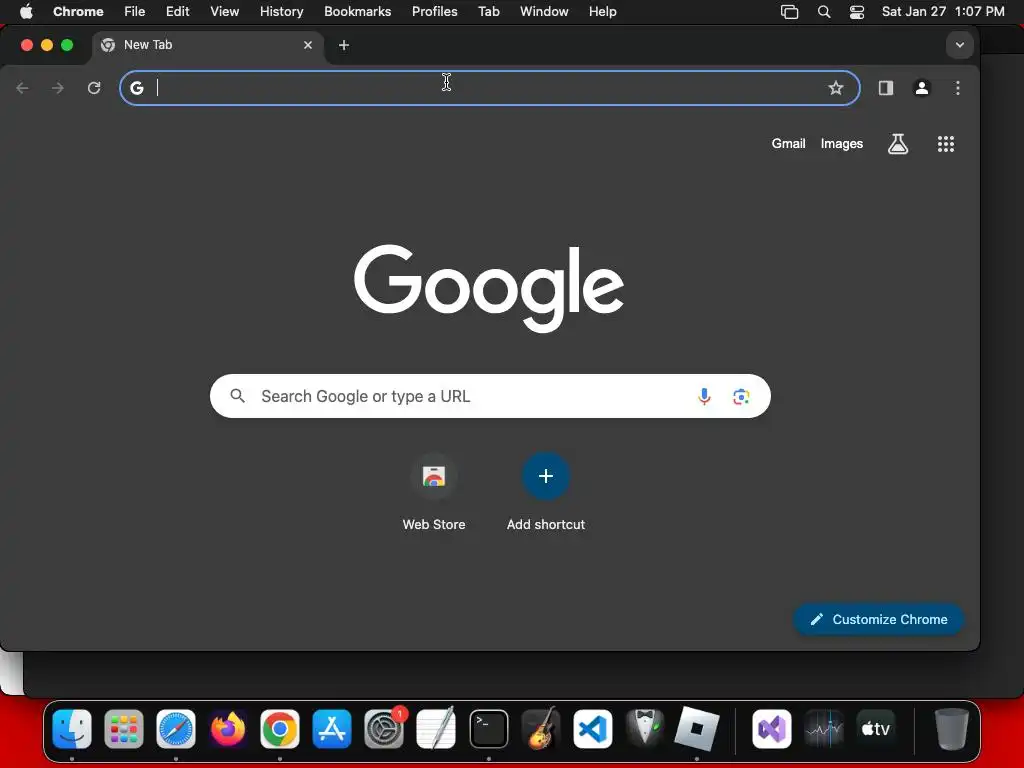The image size is (1024, 768).
Task: Open the Tab menu
Action: 488,12
